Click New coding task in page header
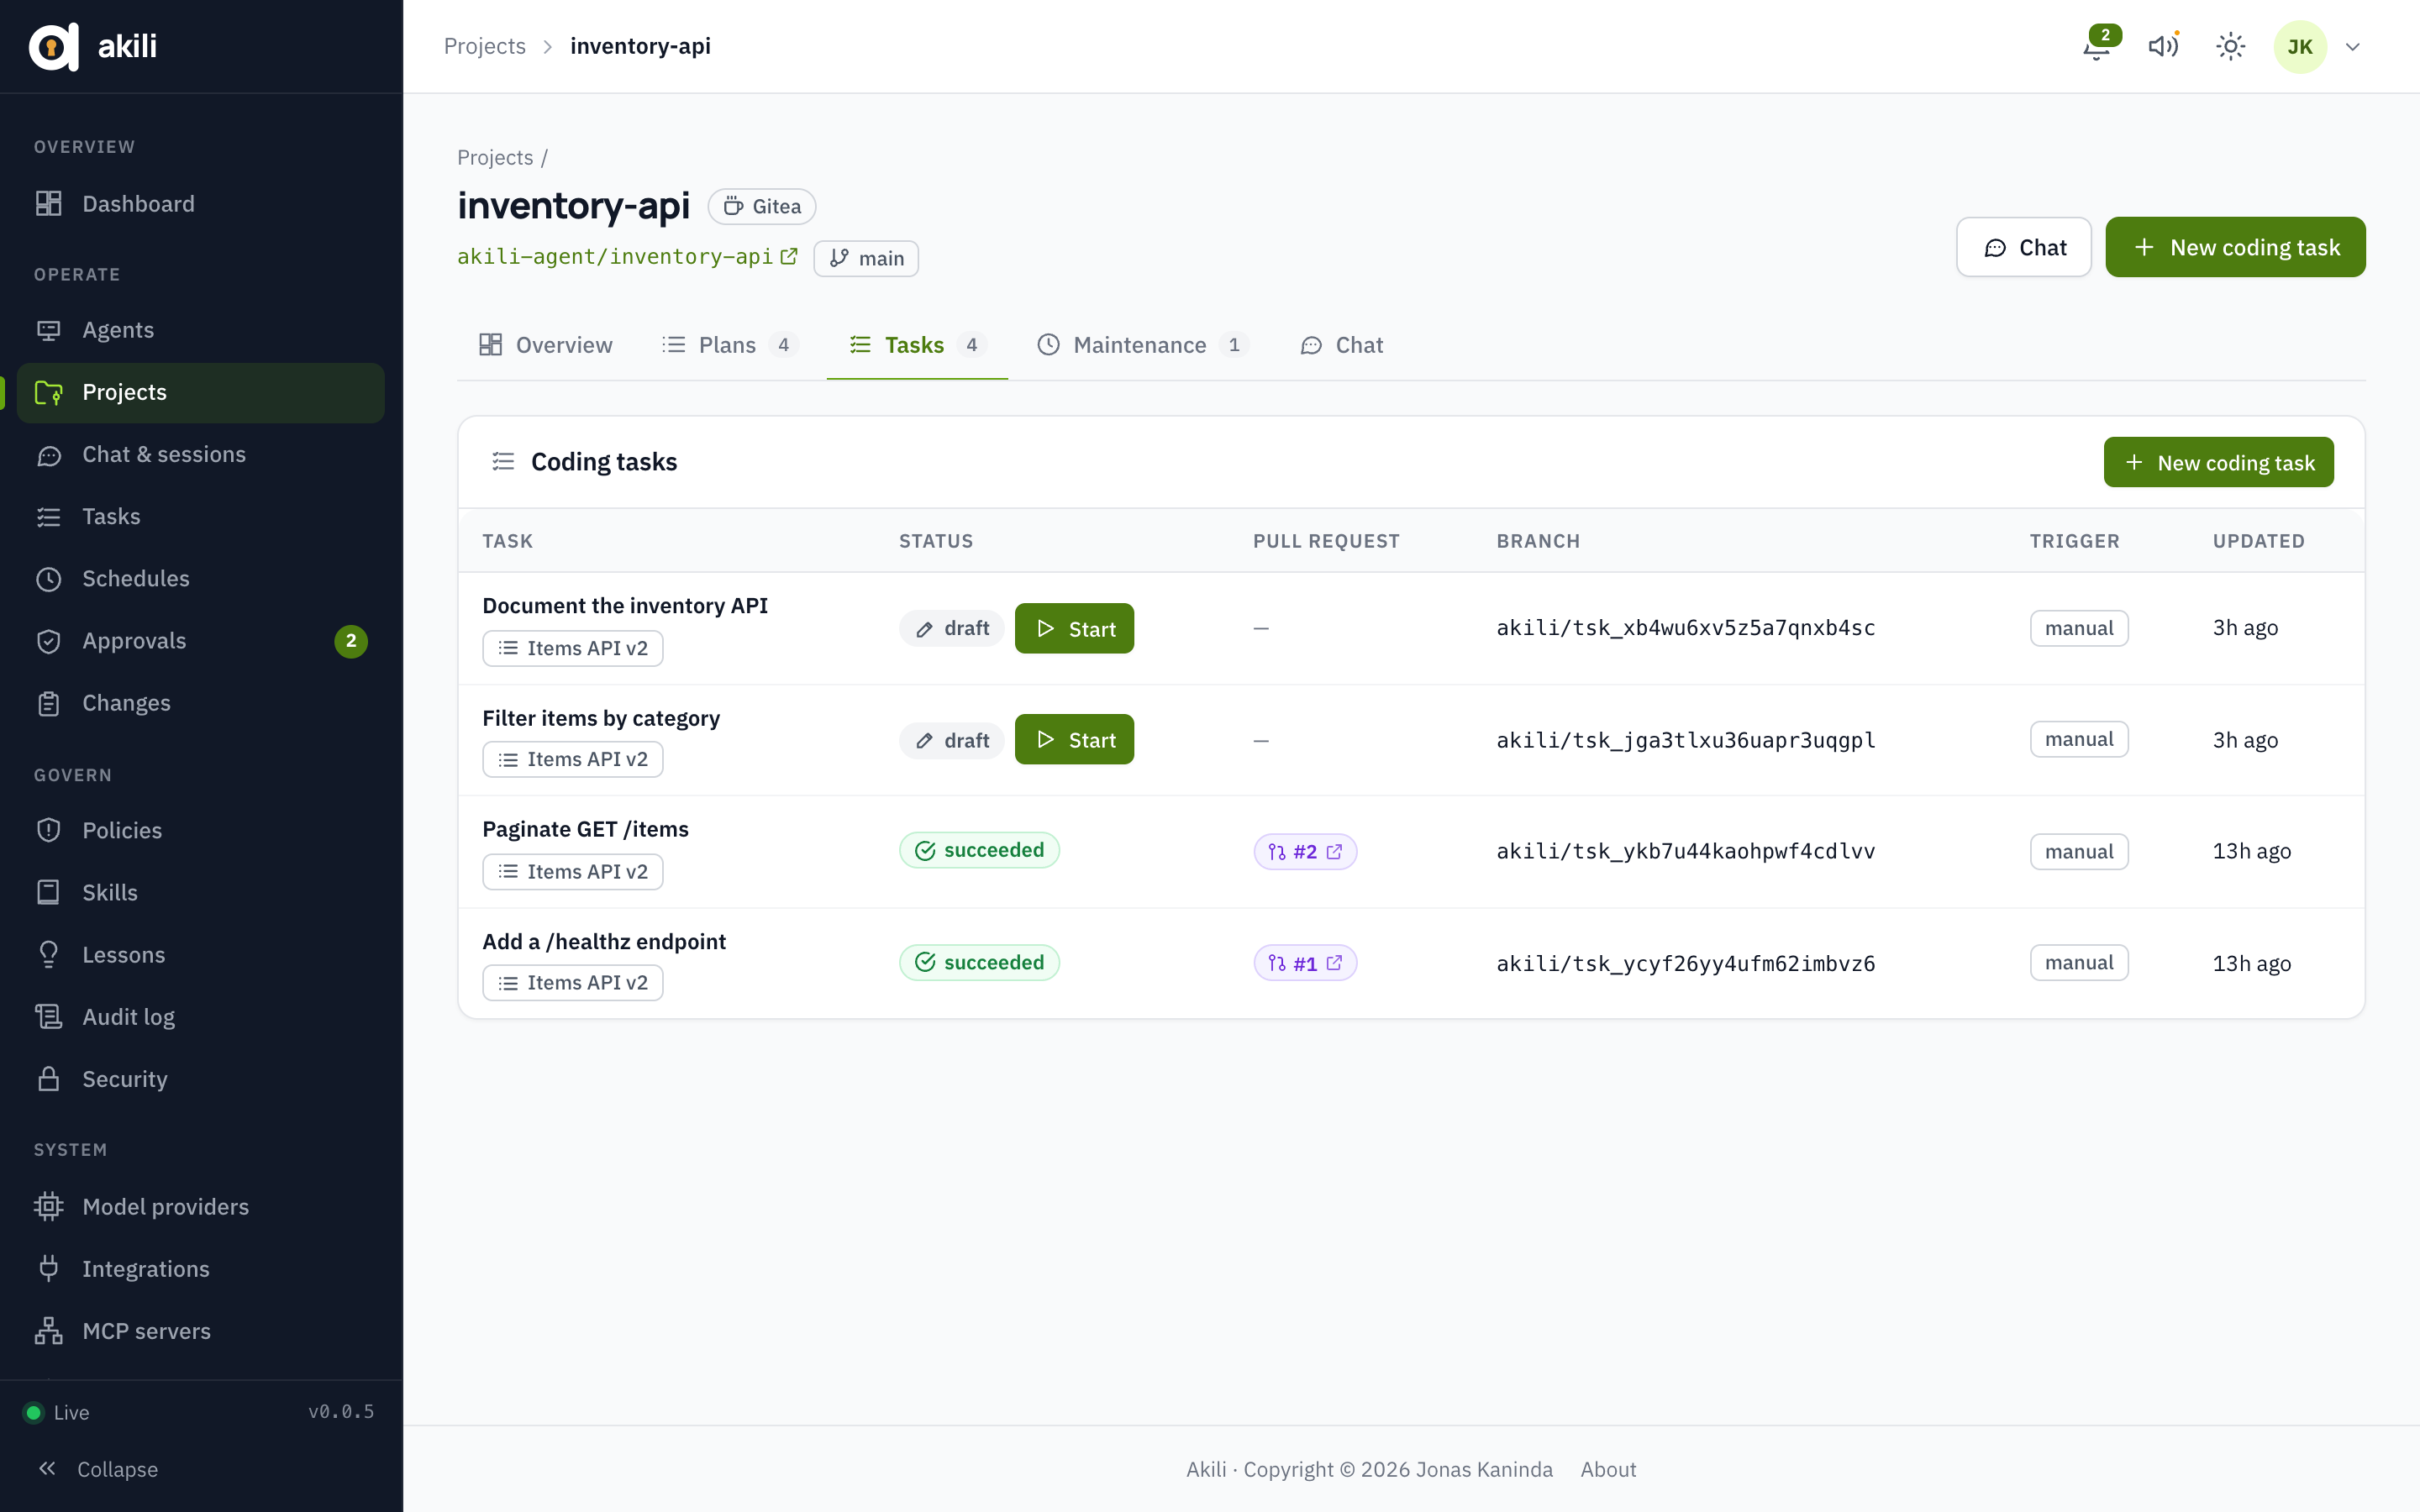This screenshot has width=2420, height=1512. click(x=2235, y=247)
